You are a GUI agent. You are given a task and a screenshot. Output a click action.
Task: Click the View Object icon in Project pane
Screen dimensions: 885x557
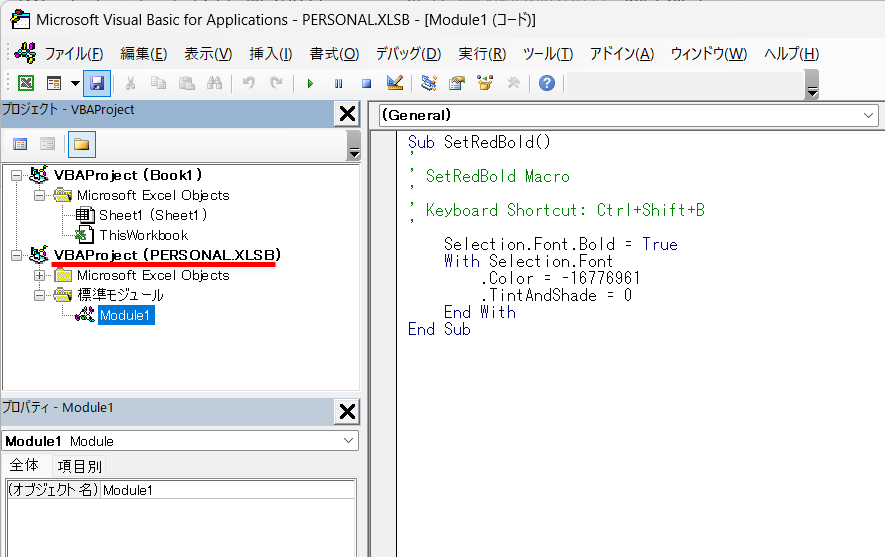[x=47, y=144]
